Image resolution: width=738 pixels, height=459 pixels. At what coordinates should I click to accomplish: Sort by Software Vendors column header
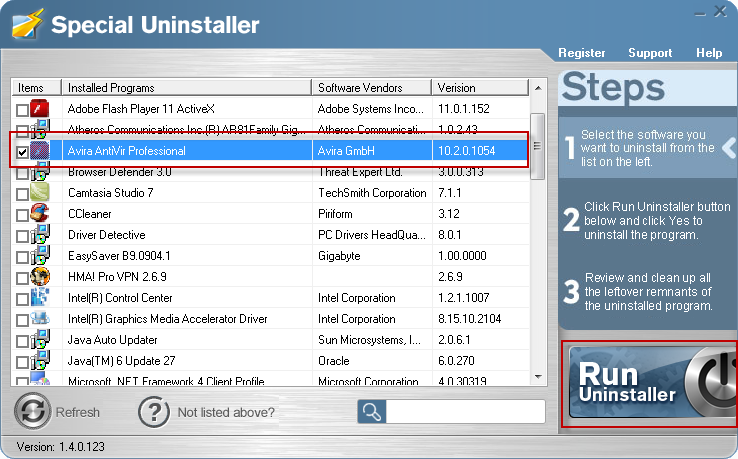[371, 88]
